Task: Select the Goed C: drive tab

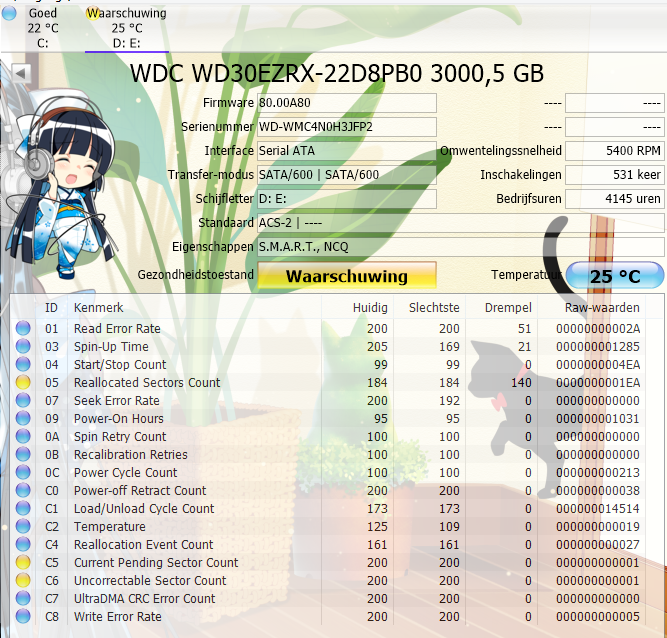Action: tap(43, 28)
